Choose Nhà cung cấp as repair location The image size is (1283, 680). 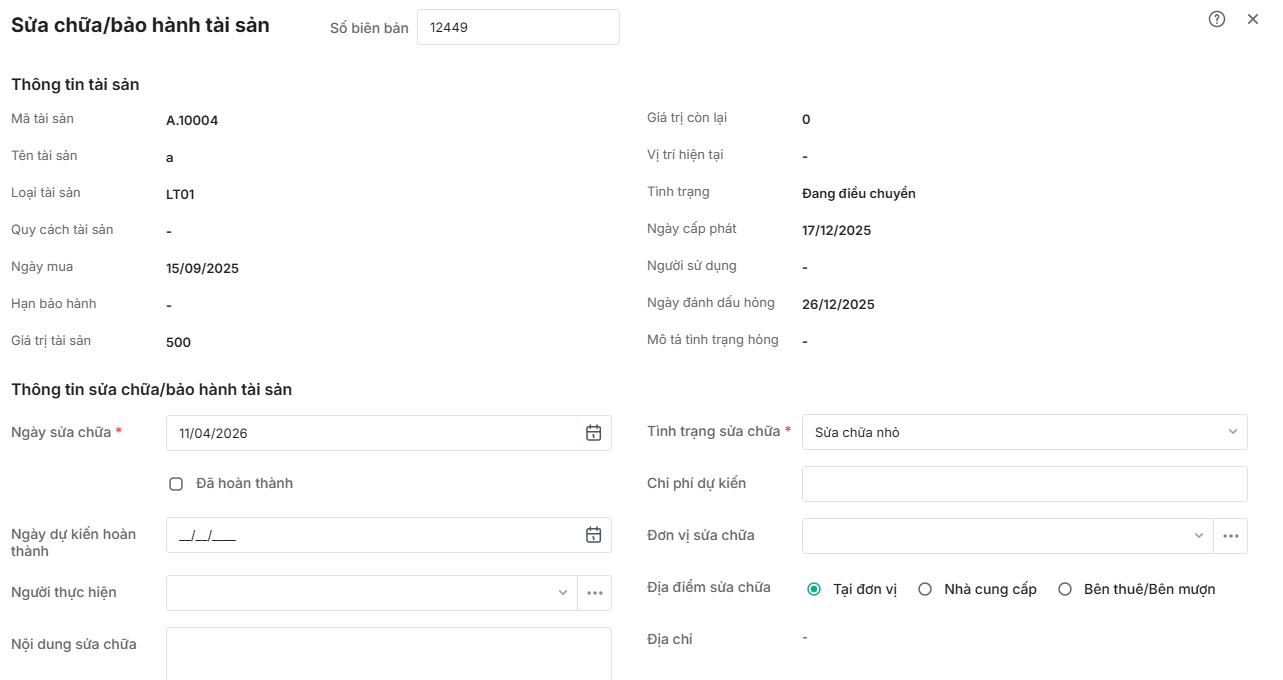925,590
